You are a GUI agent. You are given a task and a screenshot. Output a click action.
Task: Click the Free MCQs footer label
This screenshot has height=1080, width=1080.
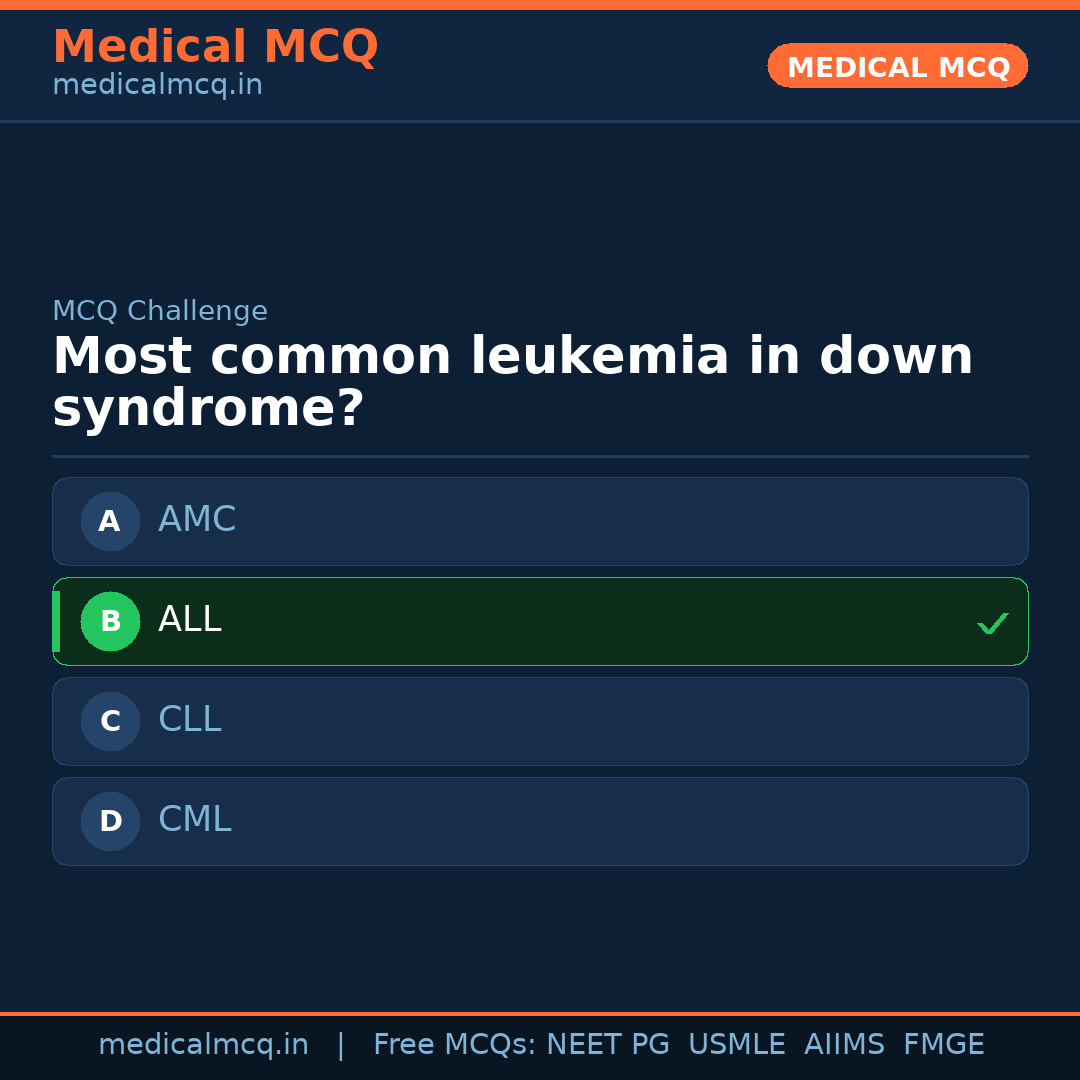454,1045
